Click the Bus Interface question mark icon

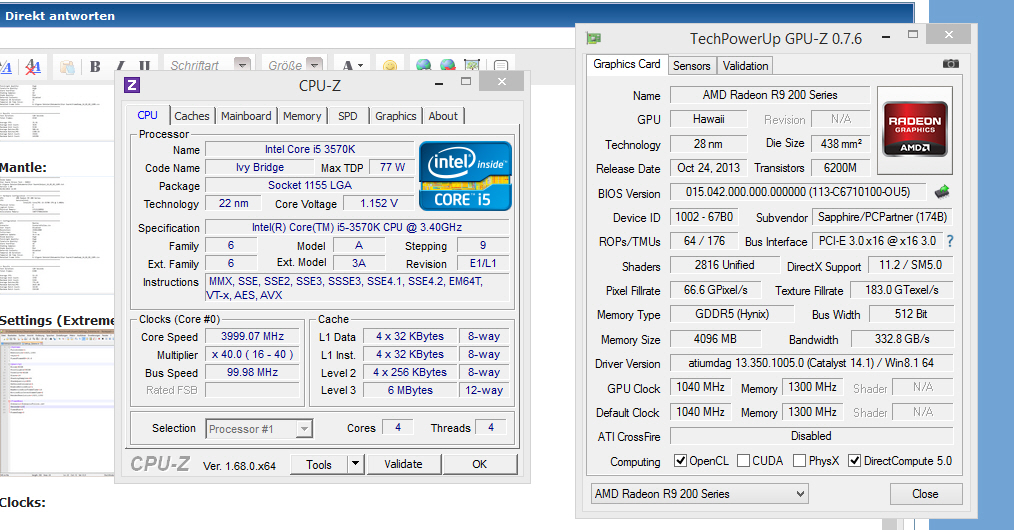click(x=950, y=241)
